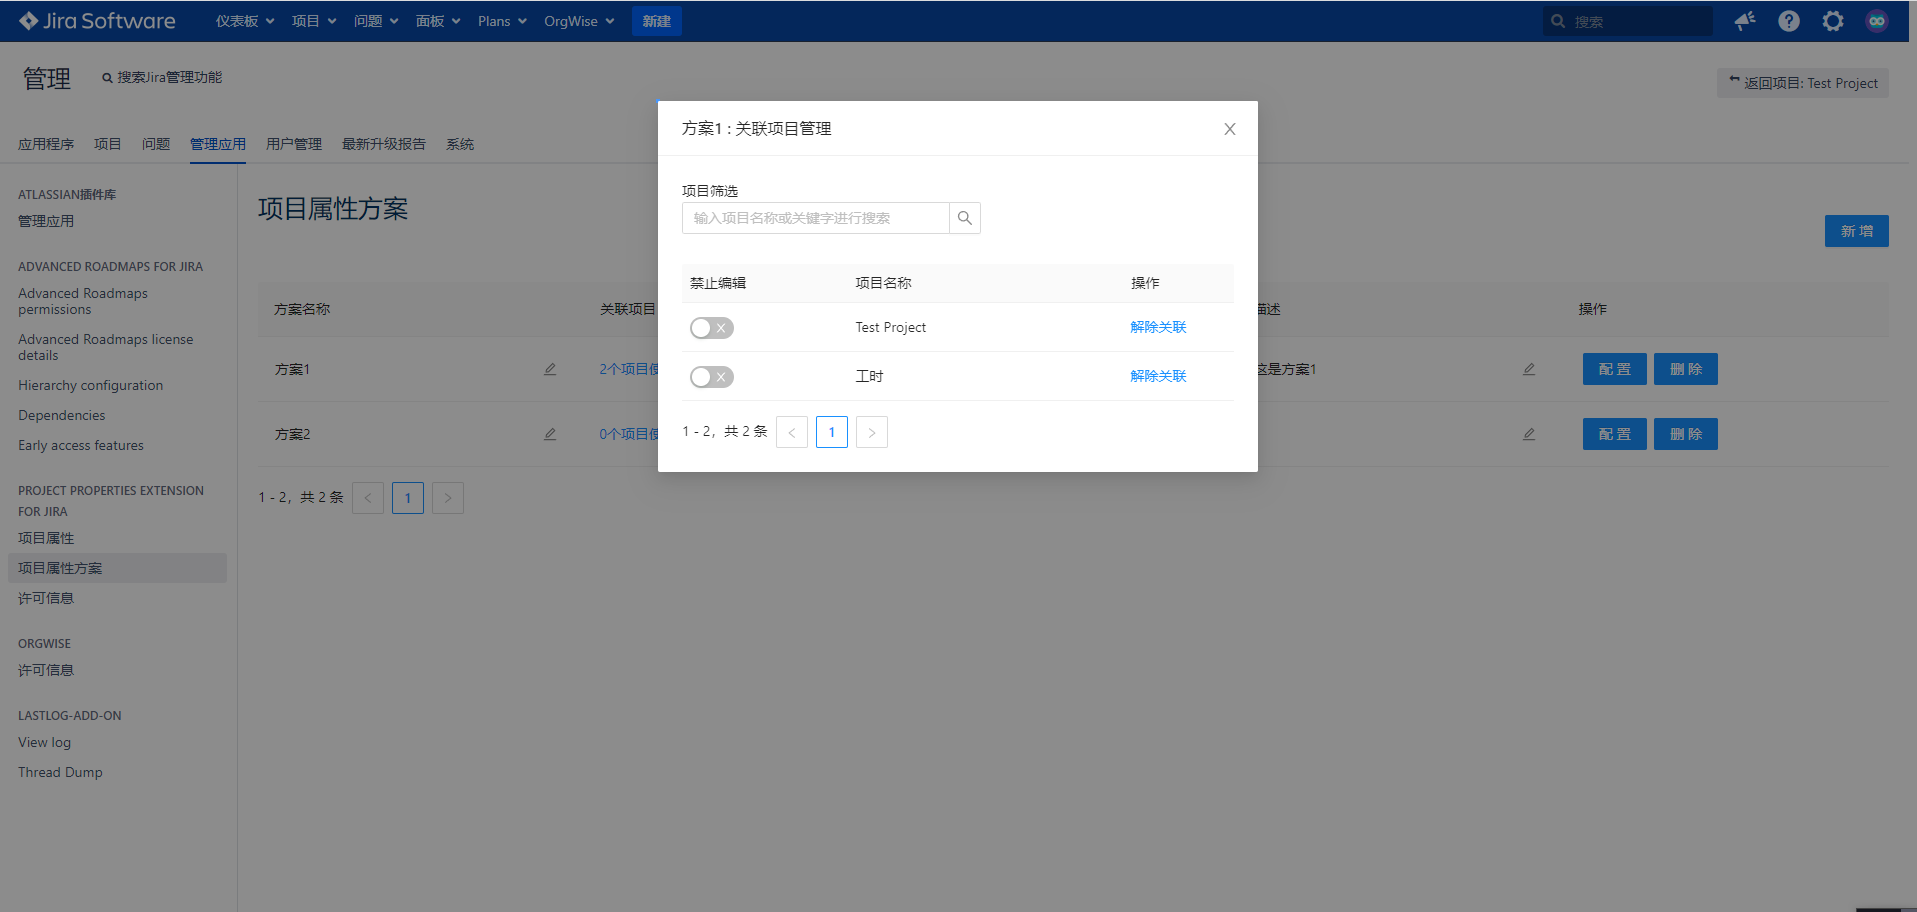Open the user profile avatar
1917x912 pixels.
point(1876,21)
